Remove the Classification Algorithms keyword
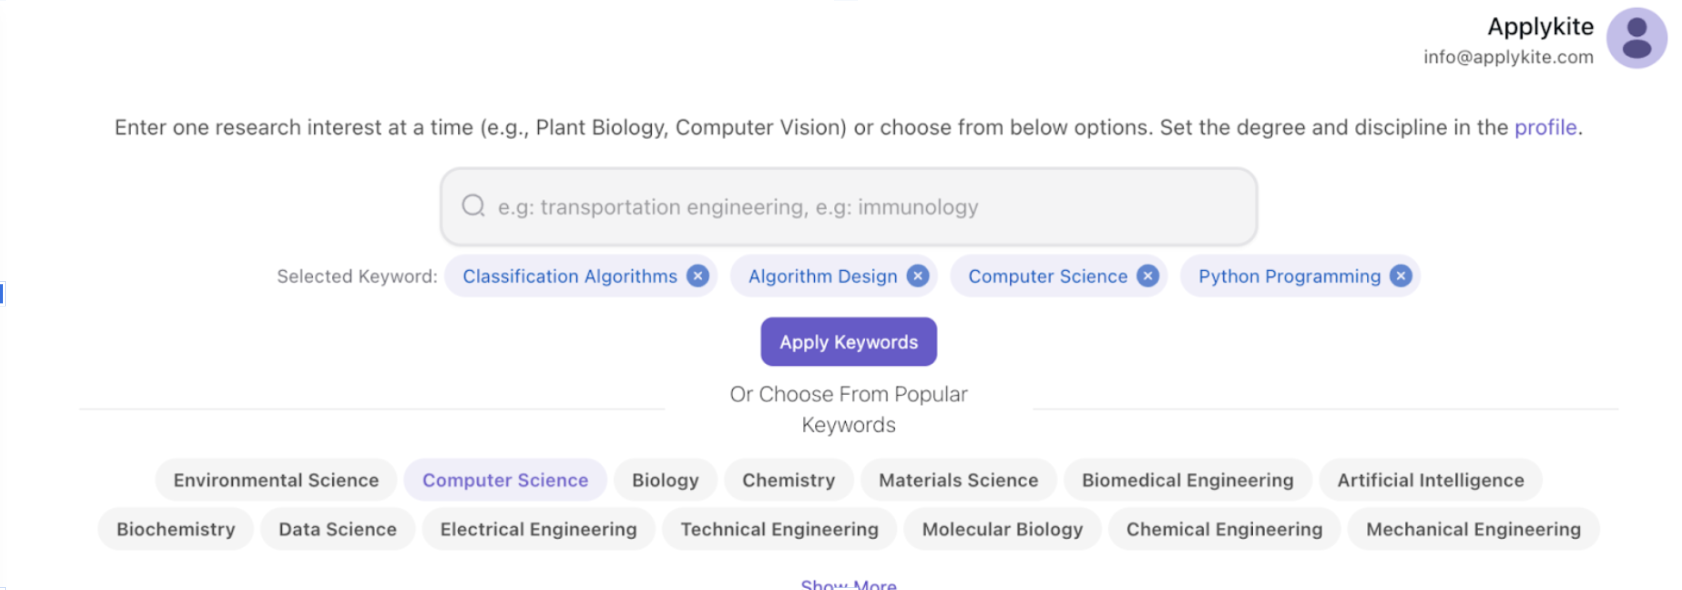This screenshot has height=590, width=1682. pyautogui.click(x=698, y=276)
